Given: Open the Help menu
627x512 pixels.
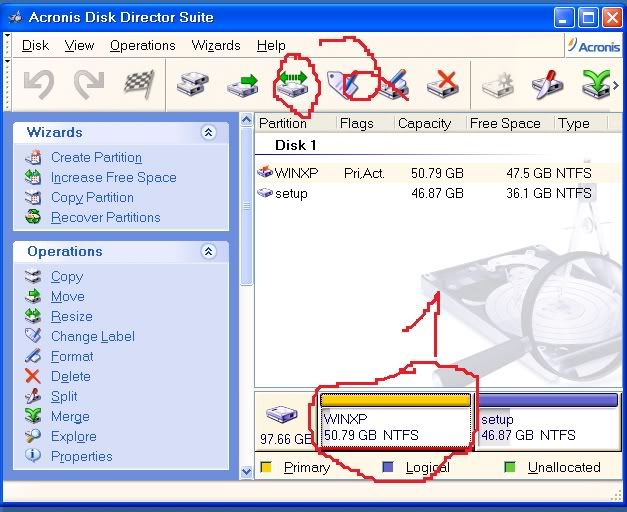Looking at the screenshot, I should pos(271,46).
